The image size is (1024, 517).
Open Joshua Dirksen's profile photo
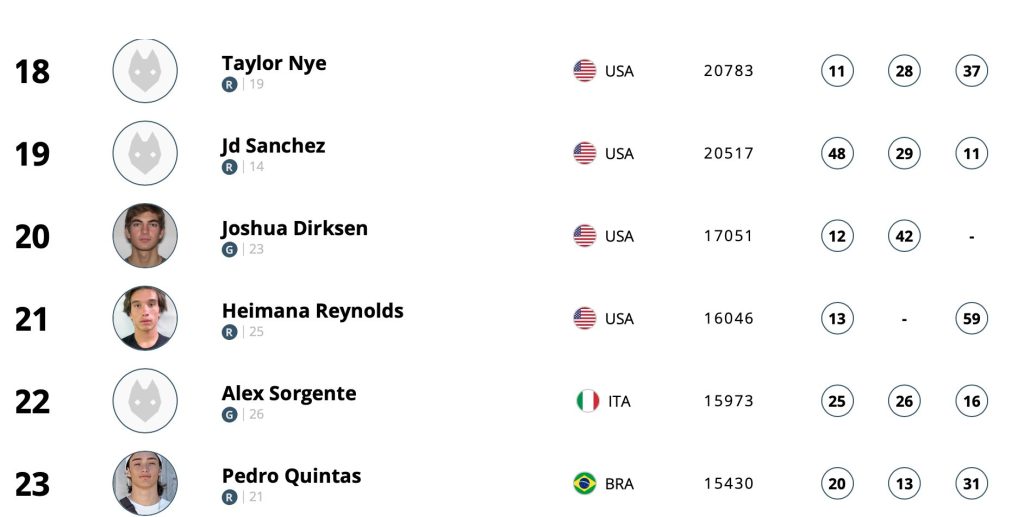pyautogui.click(x=145, y=236)
